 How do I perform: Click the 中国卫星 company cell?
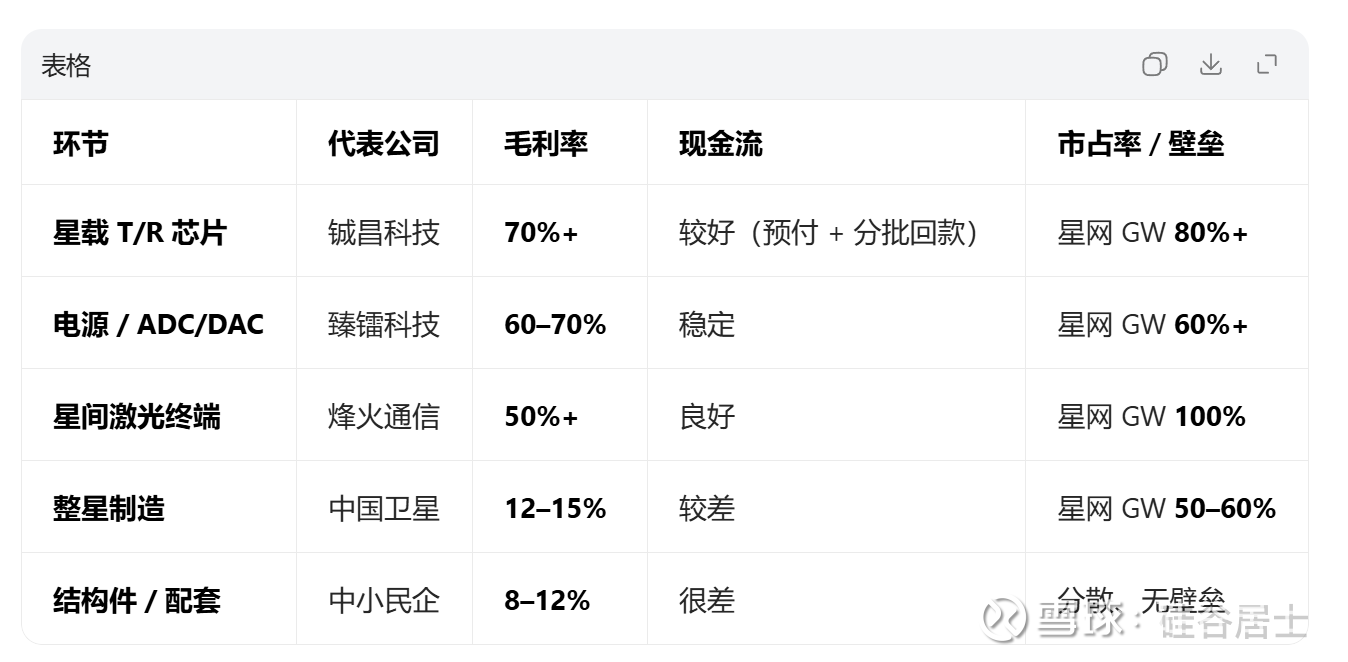tap(383, 509)
